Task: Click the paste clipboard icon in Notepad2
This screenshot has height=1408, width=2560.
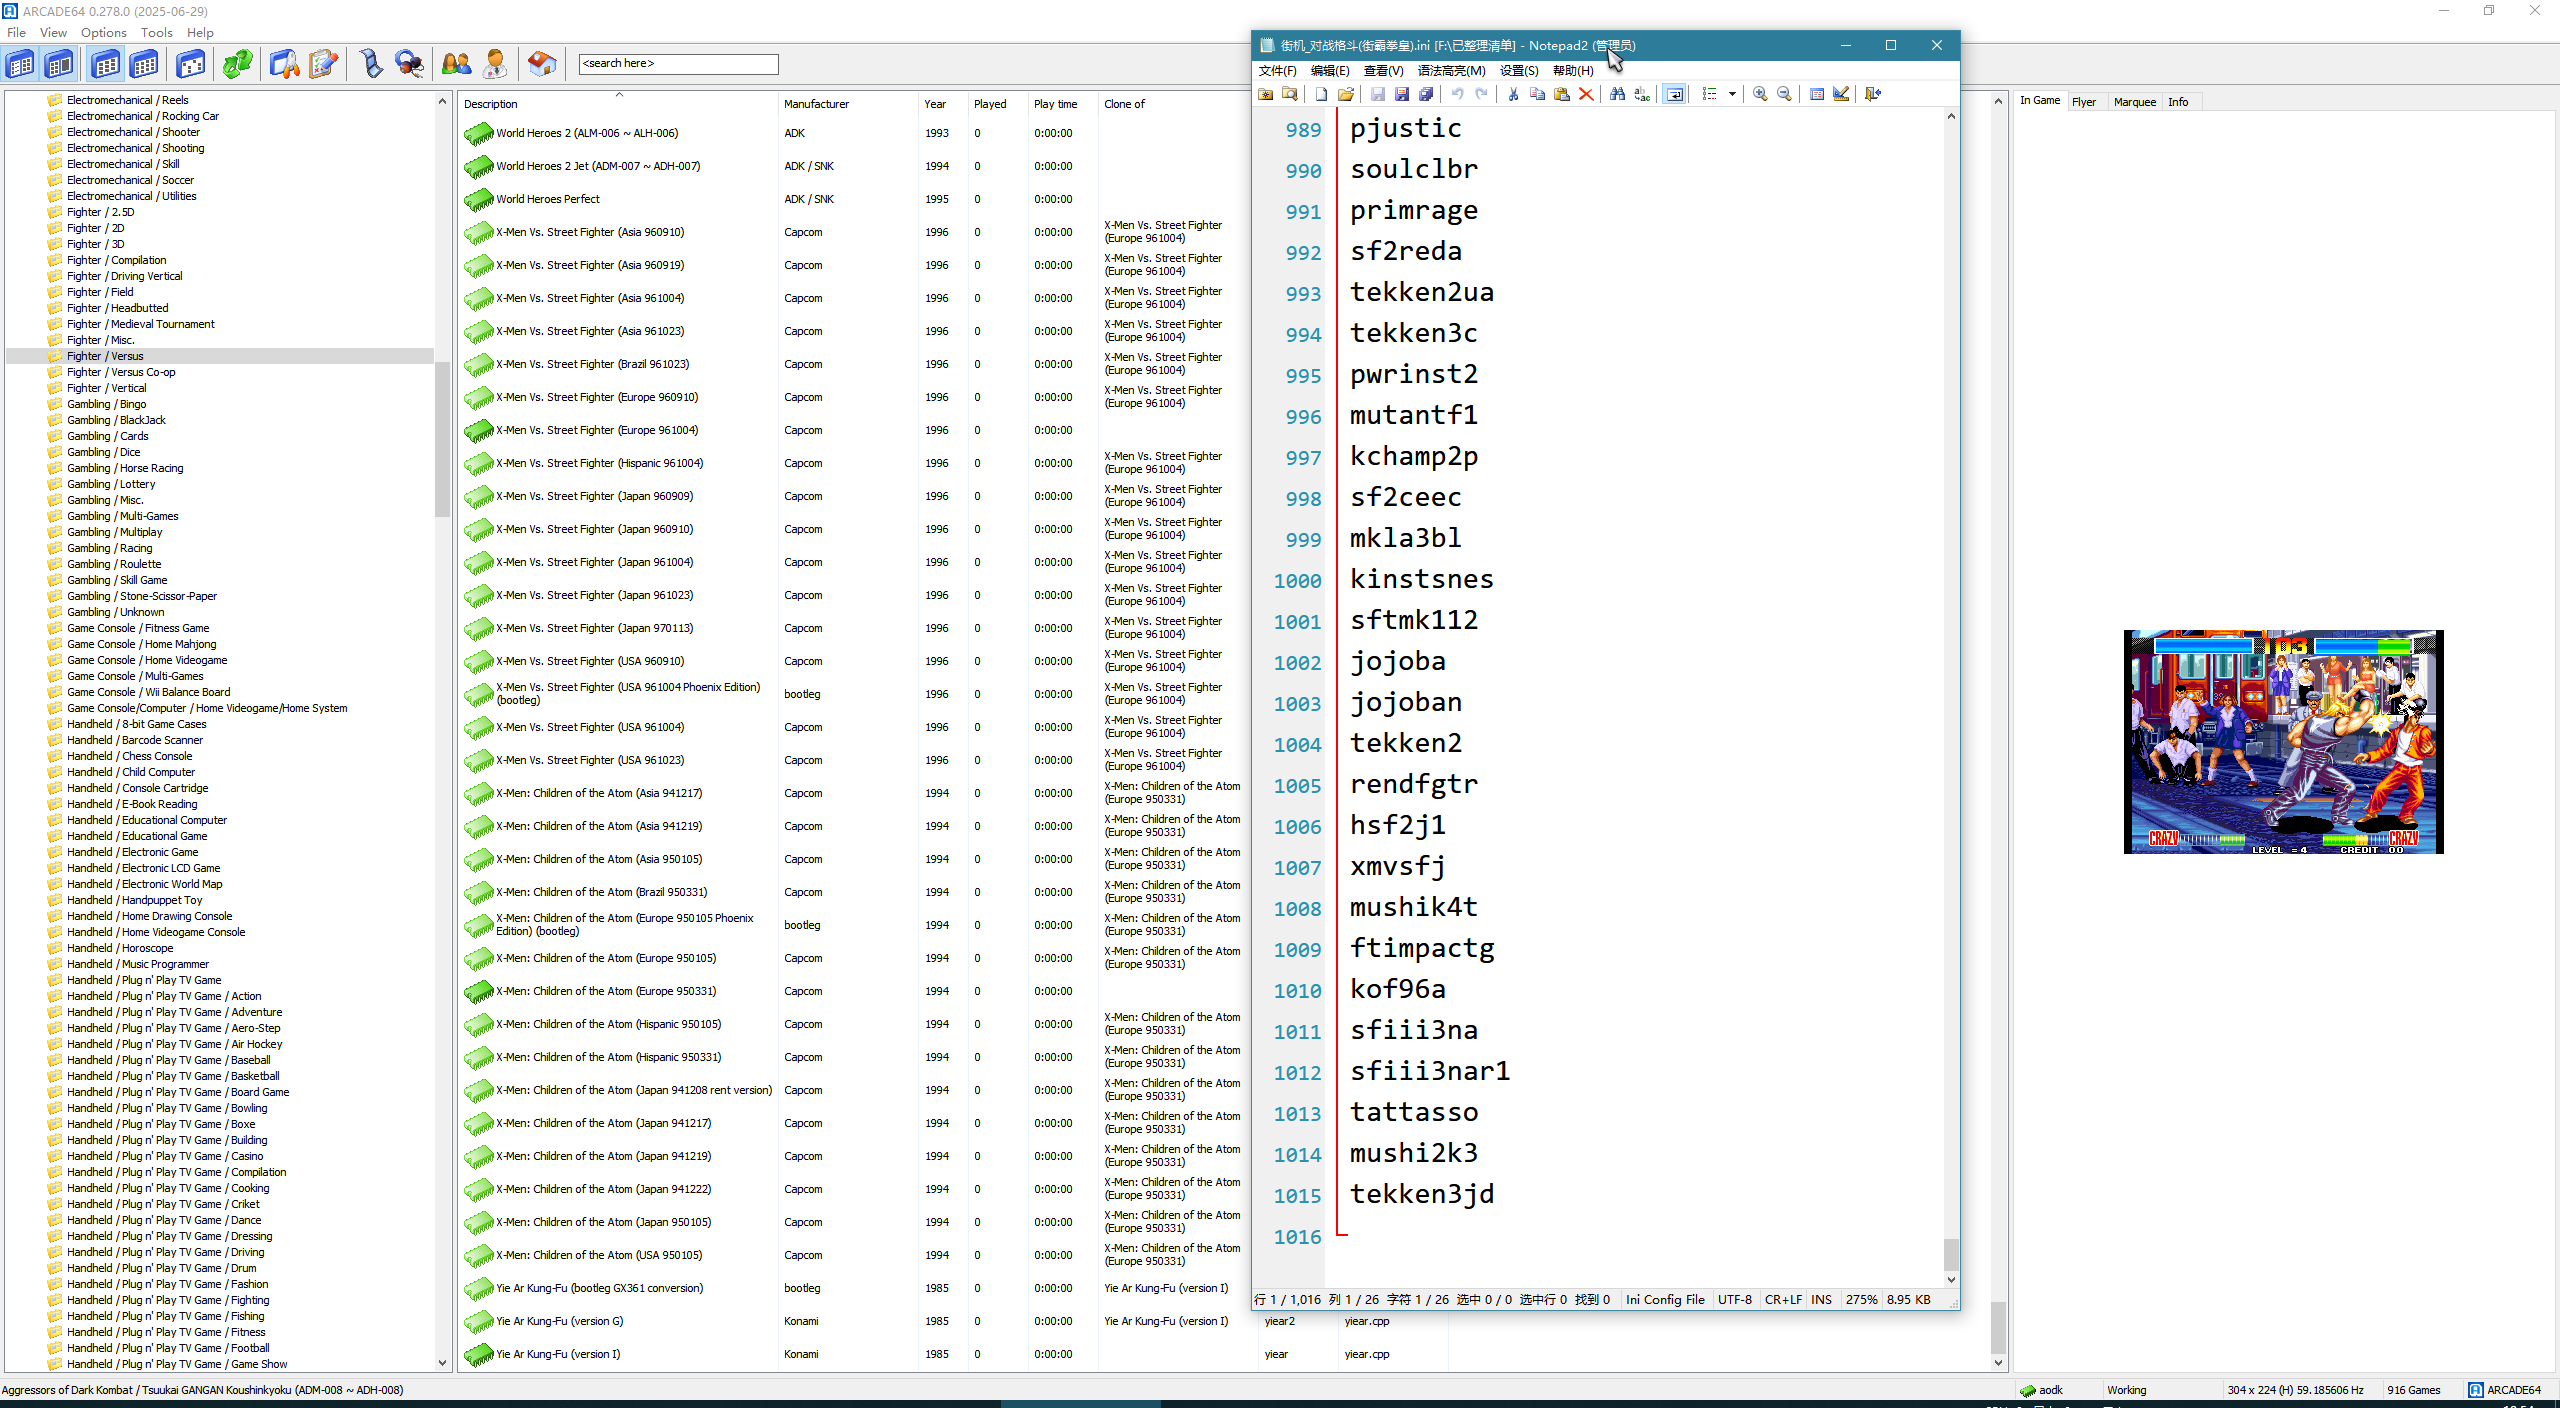Action: [x=1562, y=94]
